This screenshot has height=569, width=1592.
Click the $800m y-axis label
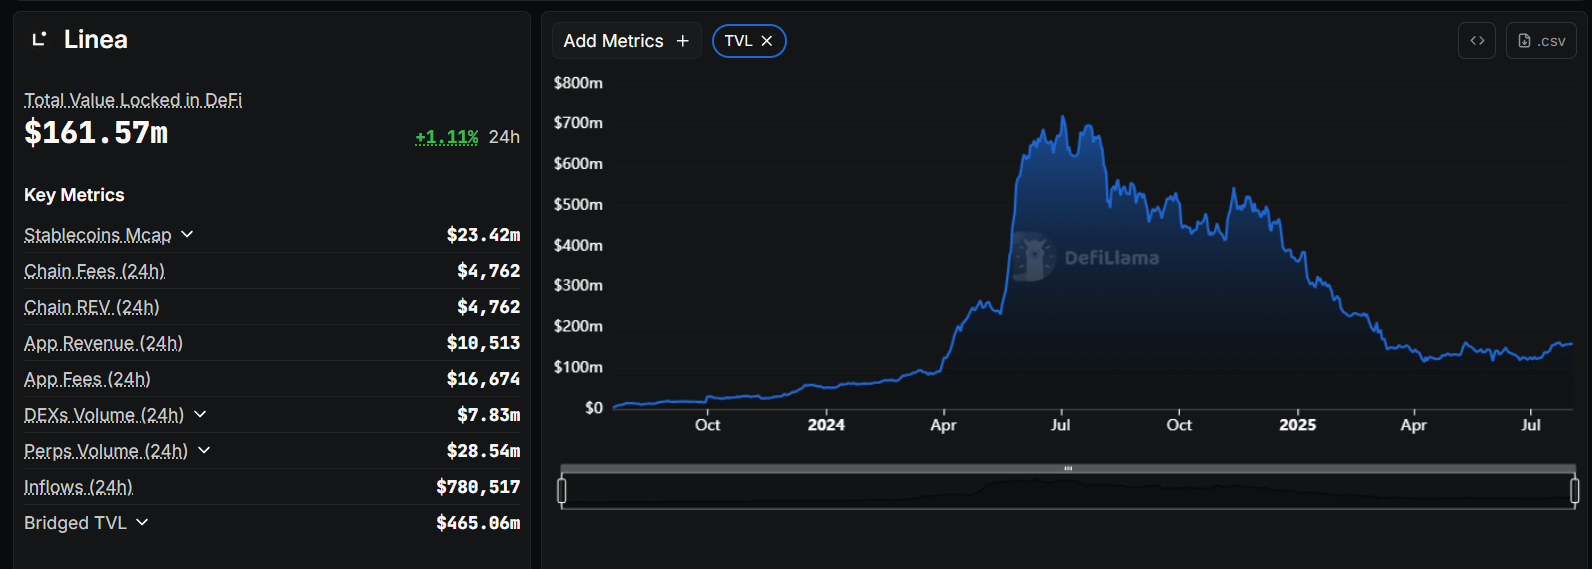(x=578, y=83)
